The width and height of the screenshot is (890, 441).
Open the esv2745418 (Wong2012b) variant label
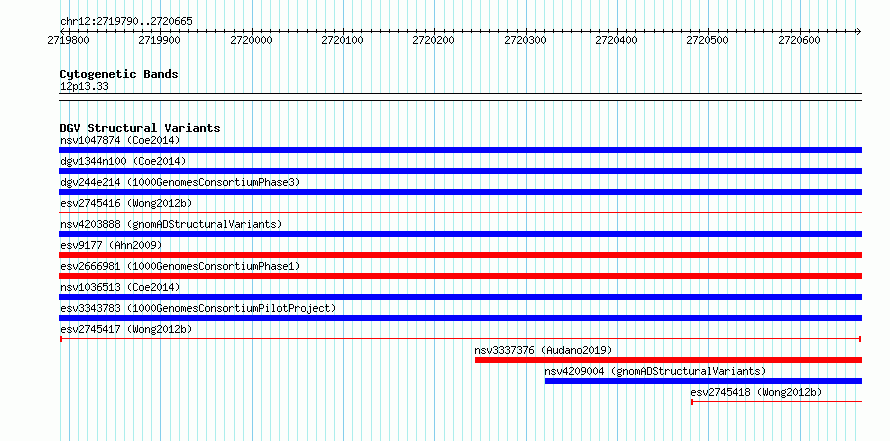756,392
